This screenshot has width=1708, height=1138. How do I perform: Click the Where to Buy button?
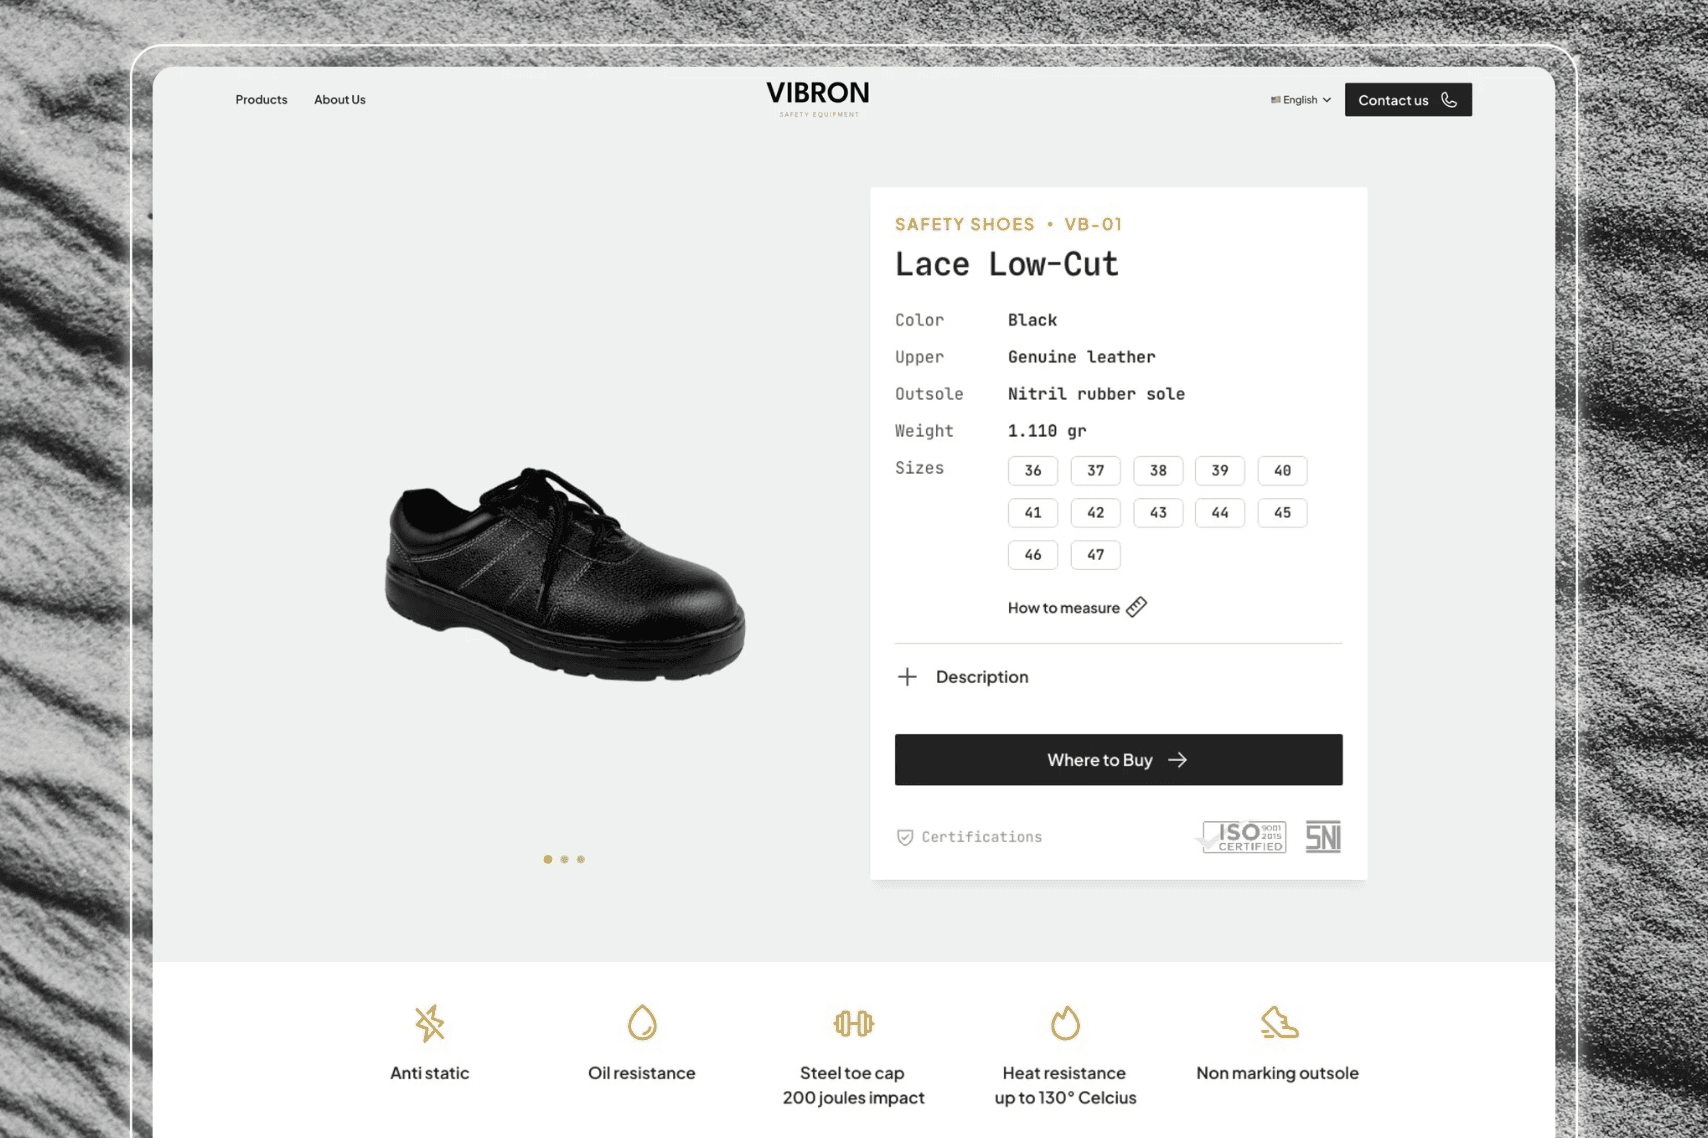pyautogui.click(x=1118, y=760)
